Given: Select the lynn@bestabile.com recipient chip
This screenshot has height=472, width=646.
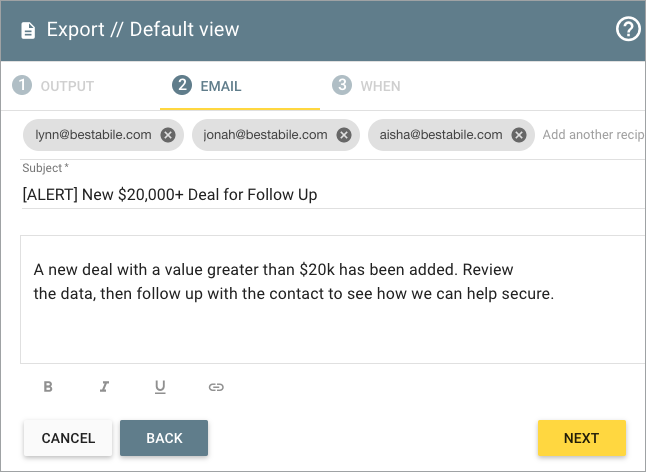Looking at the screenshot, I should tap(93, 135).
